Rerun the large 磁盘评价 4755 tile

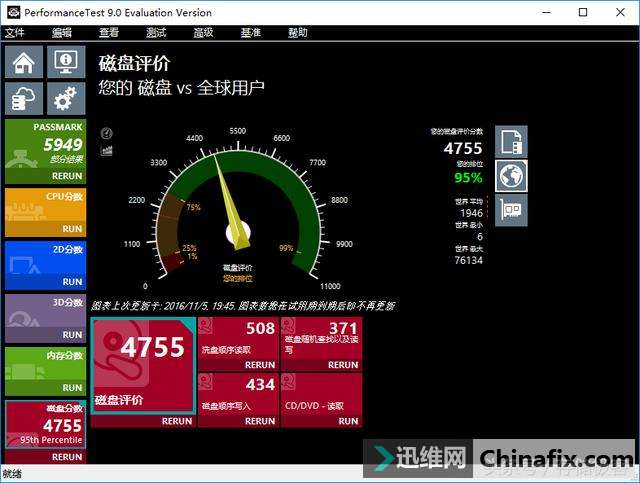pyautogui.click(x=177, y=421)
